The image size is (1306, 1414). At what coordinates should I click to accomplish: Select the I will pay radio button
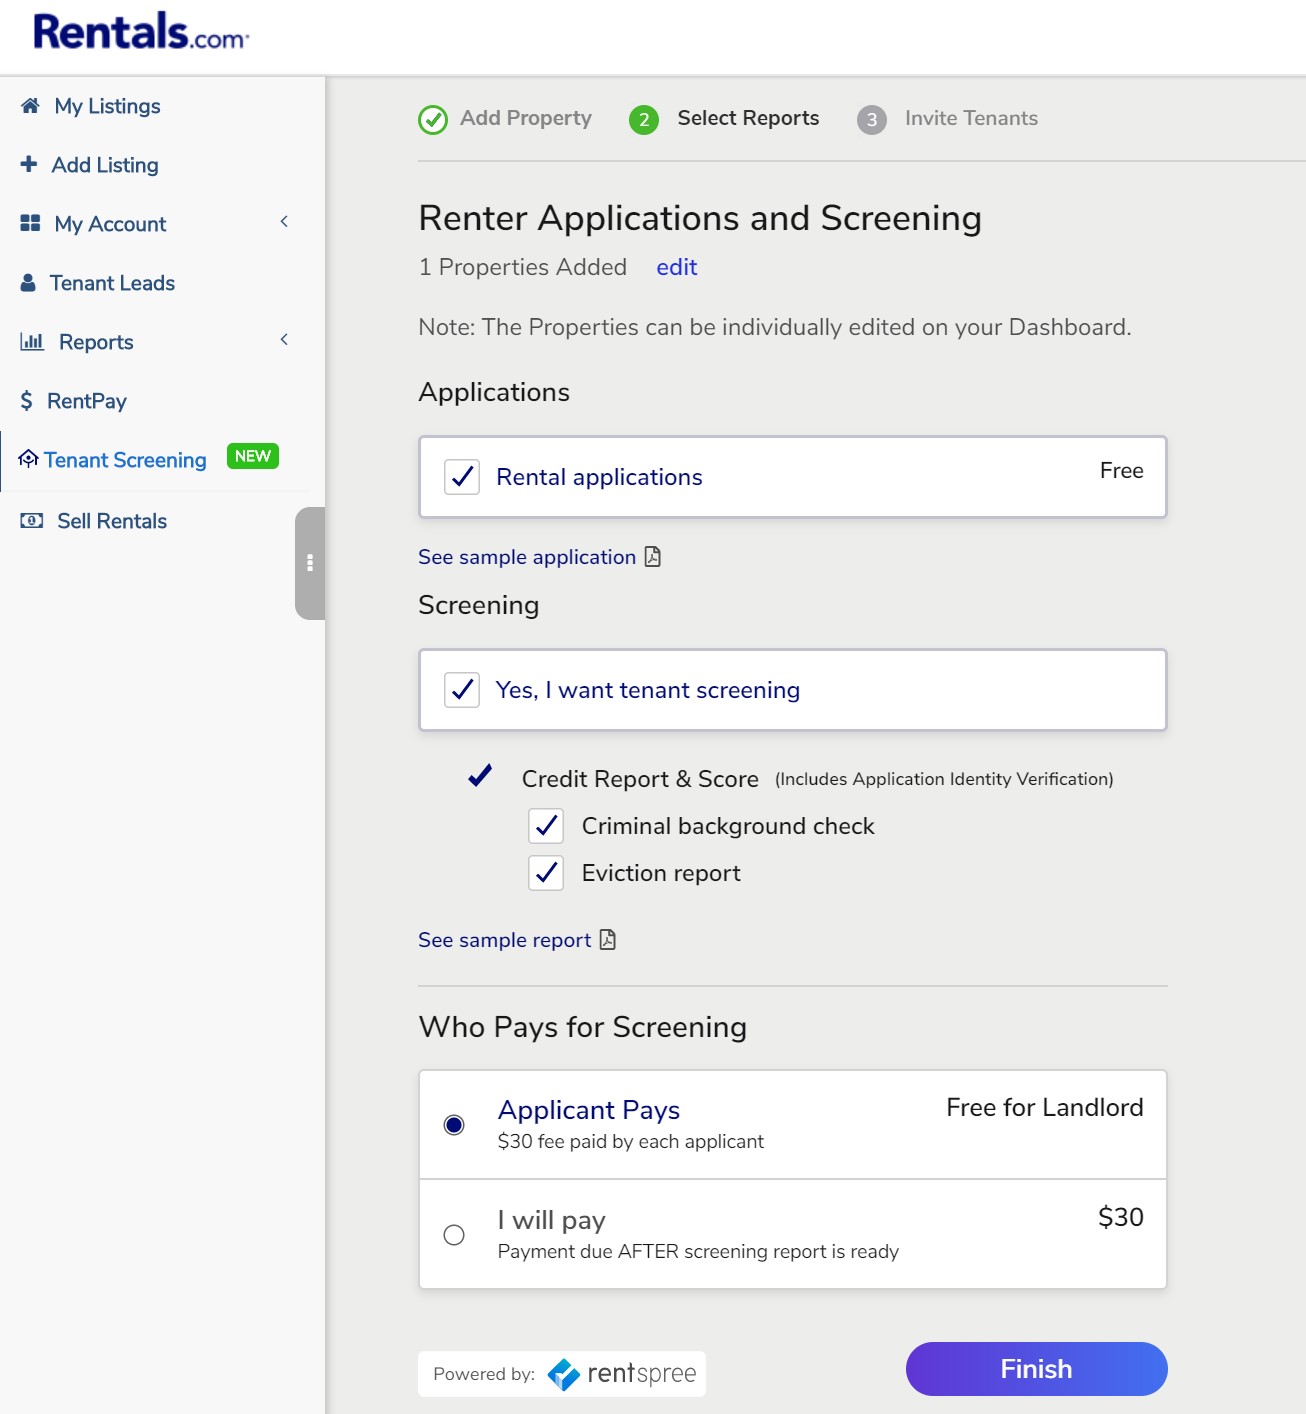point(456,1235)
